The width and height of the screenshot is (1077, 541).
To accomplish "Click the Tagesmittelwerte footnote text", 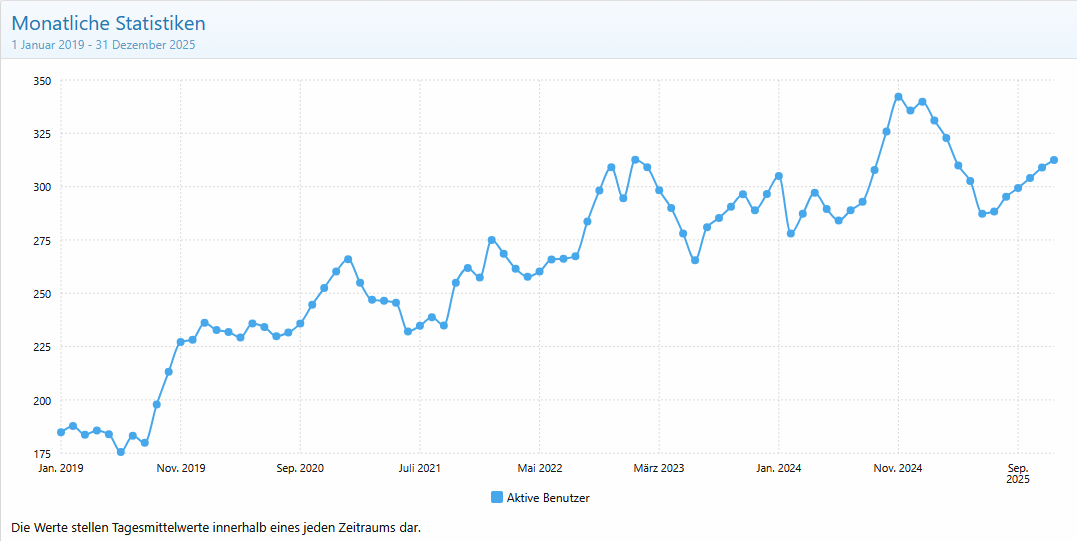I will [215, 527].
